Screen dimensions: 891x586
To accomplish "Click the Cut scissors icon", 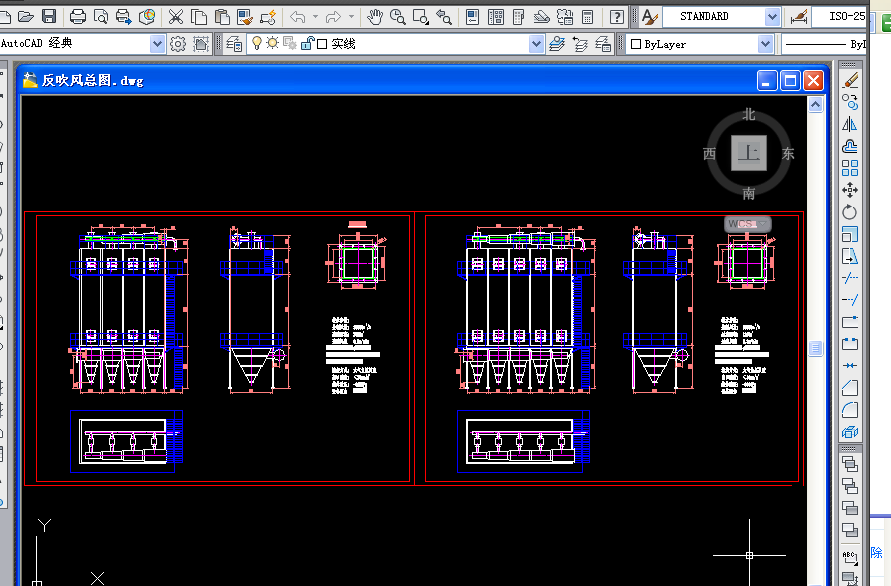I will tap(176, 16).
